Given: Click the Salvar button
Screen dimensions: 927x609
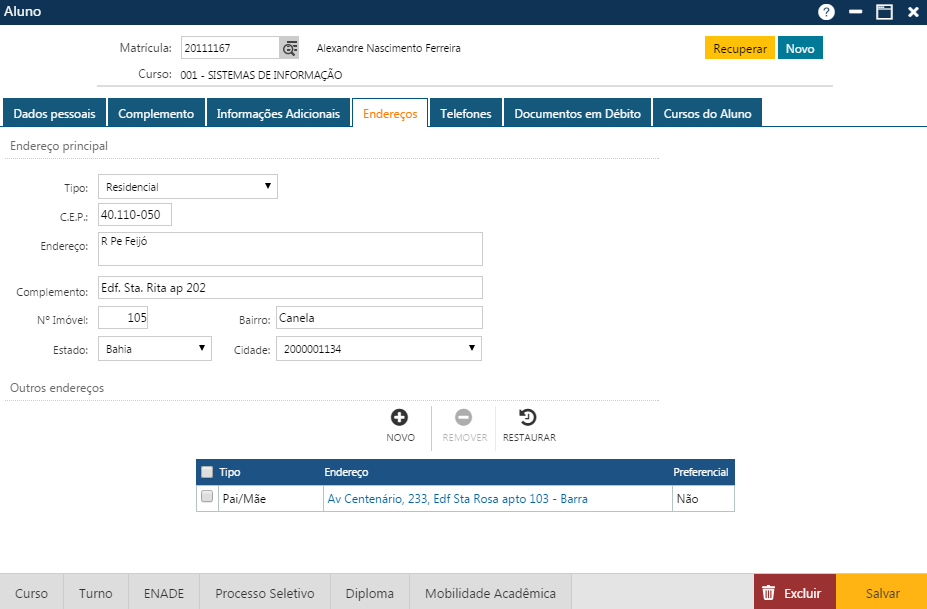Looking at the screenshot, I should pos(882,593).
